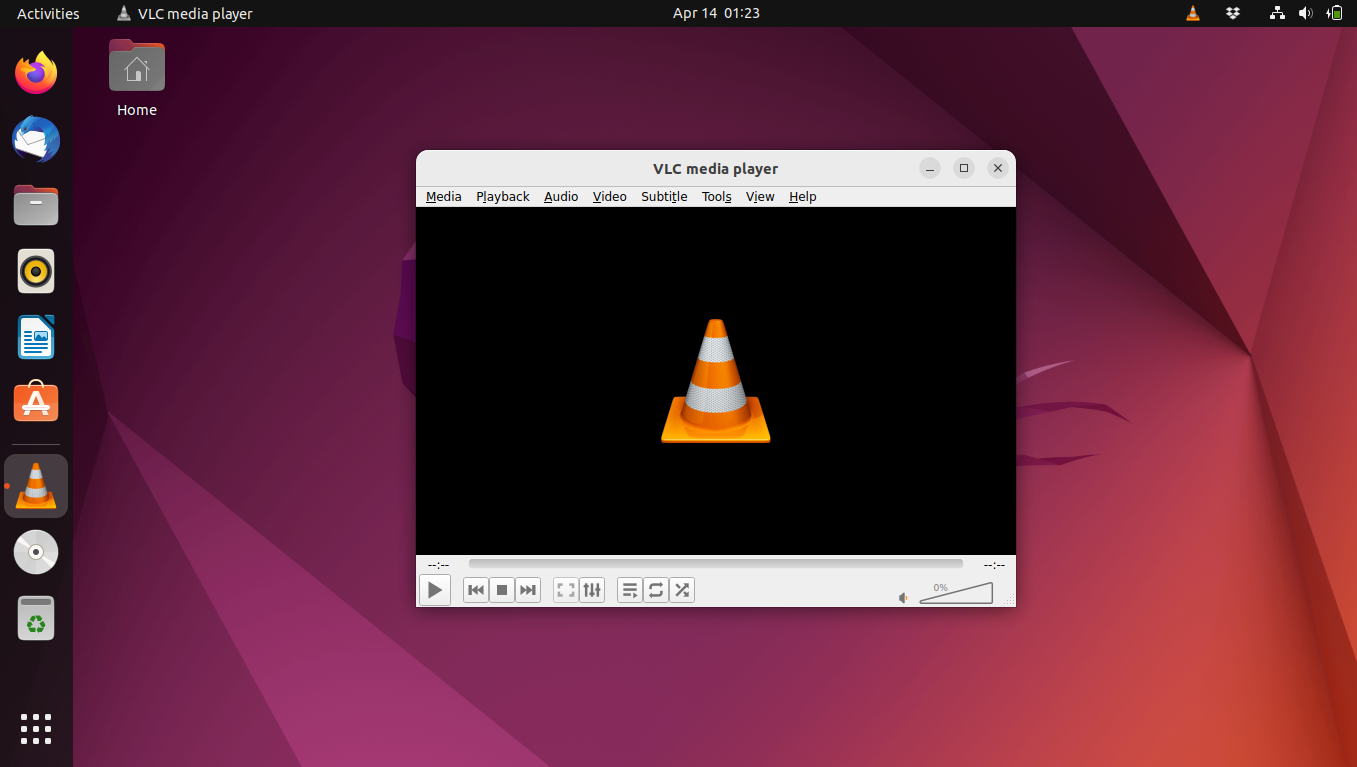Skip to next media track
This screenshot has width=1357, height=767.
coord(528,590)
